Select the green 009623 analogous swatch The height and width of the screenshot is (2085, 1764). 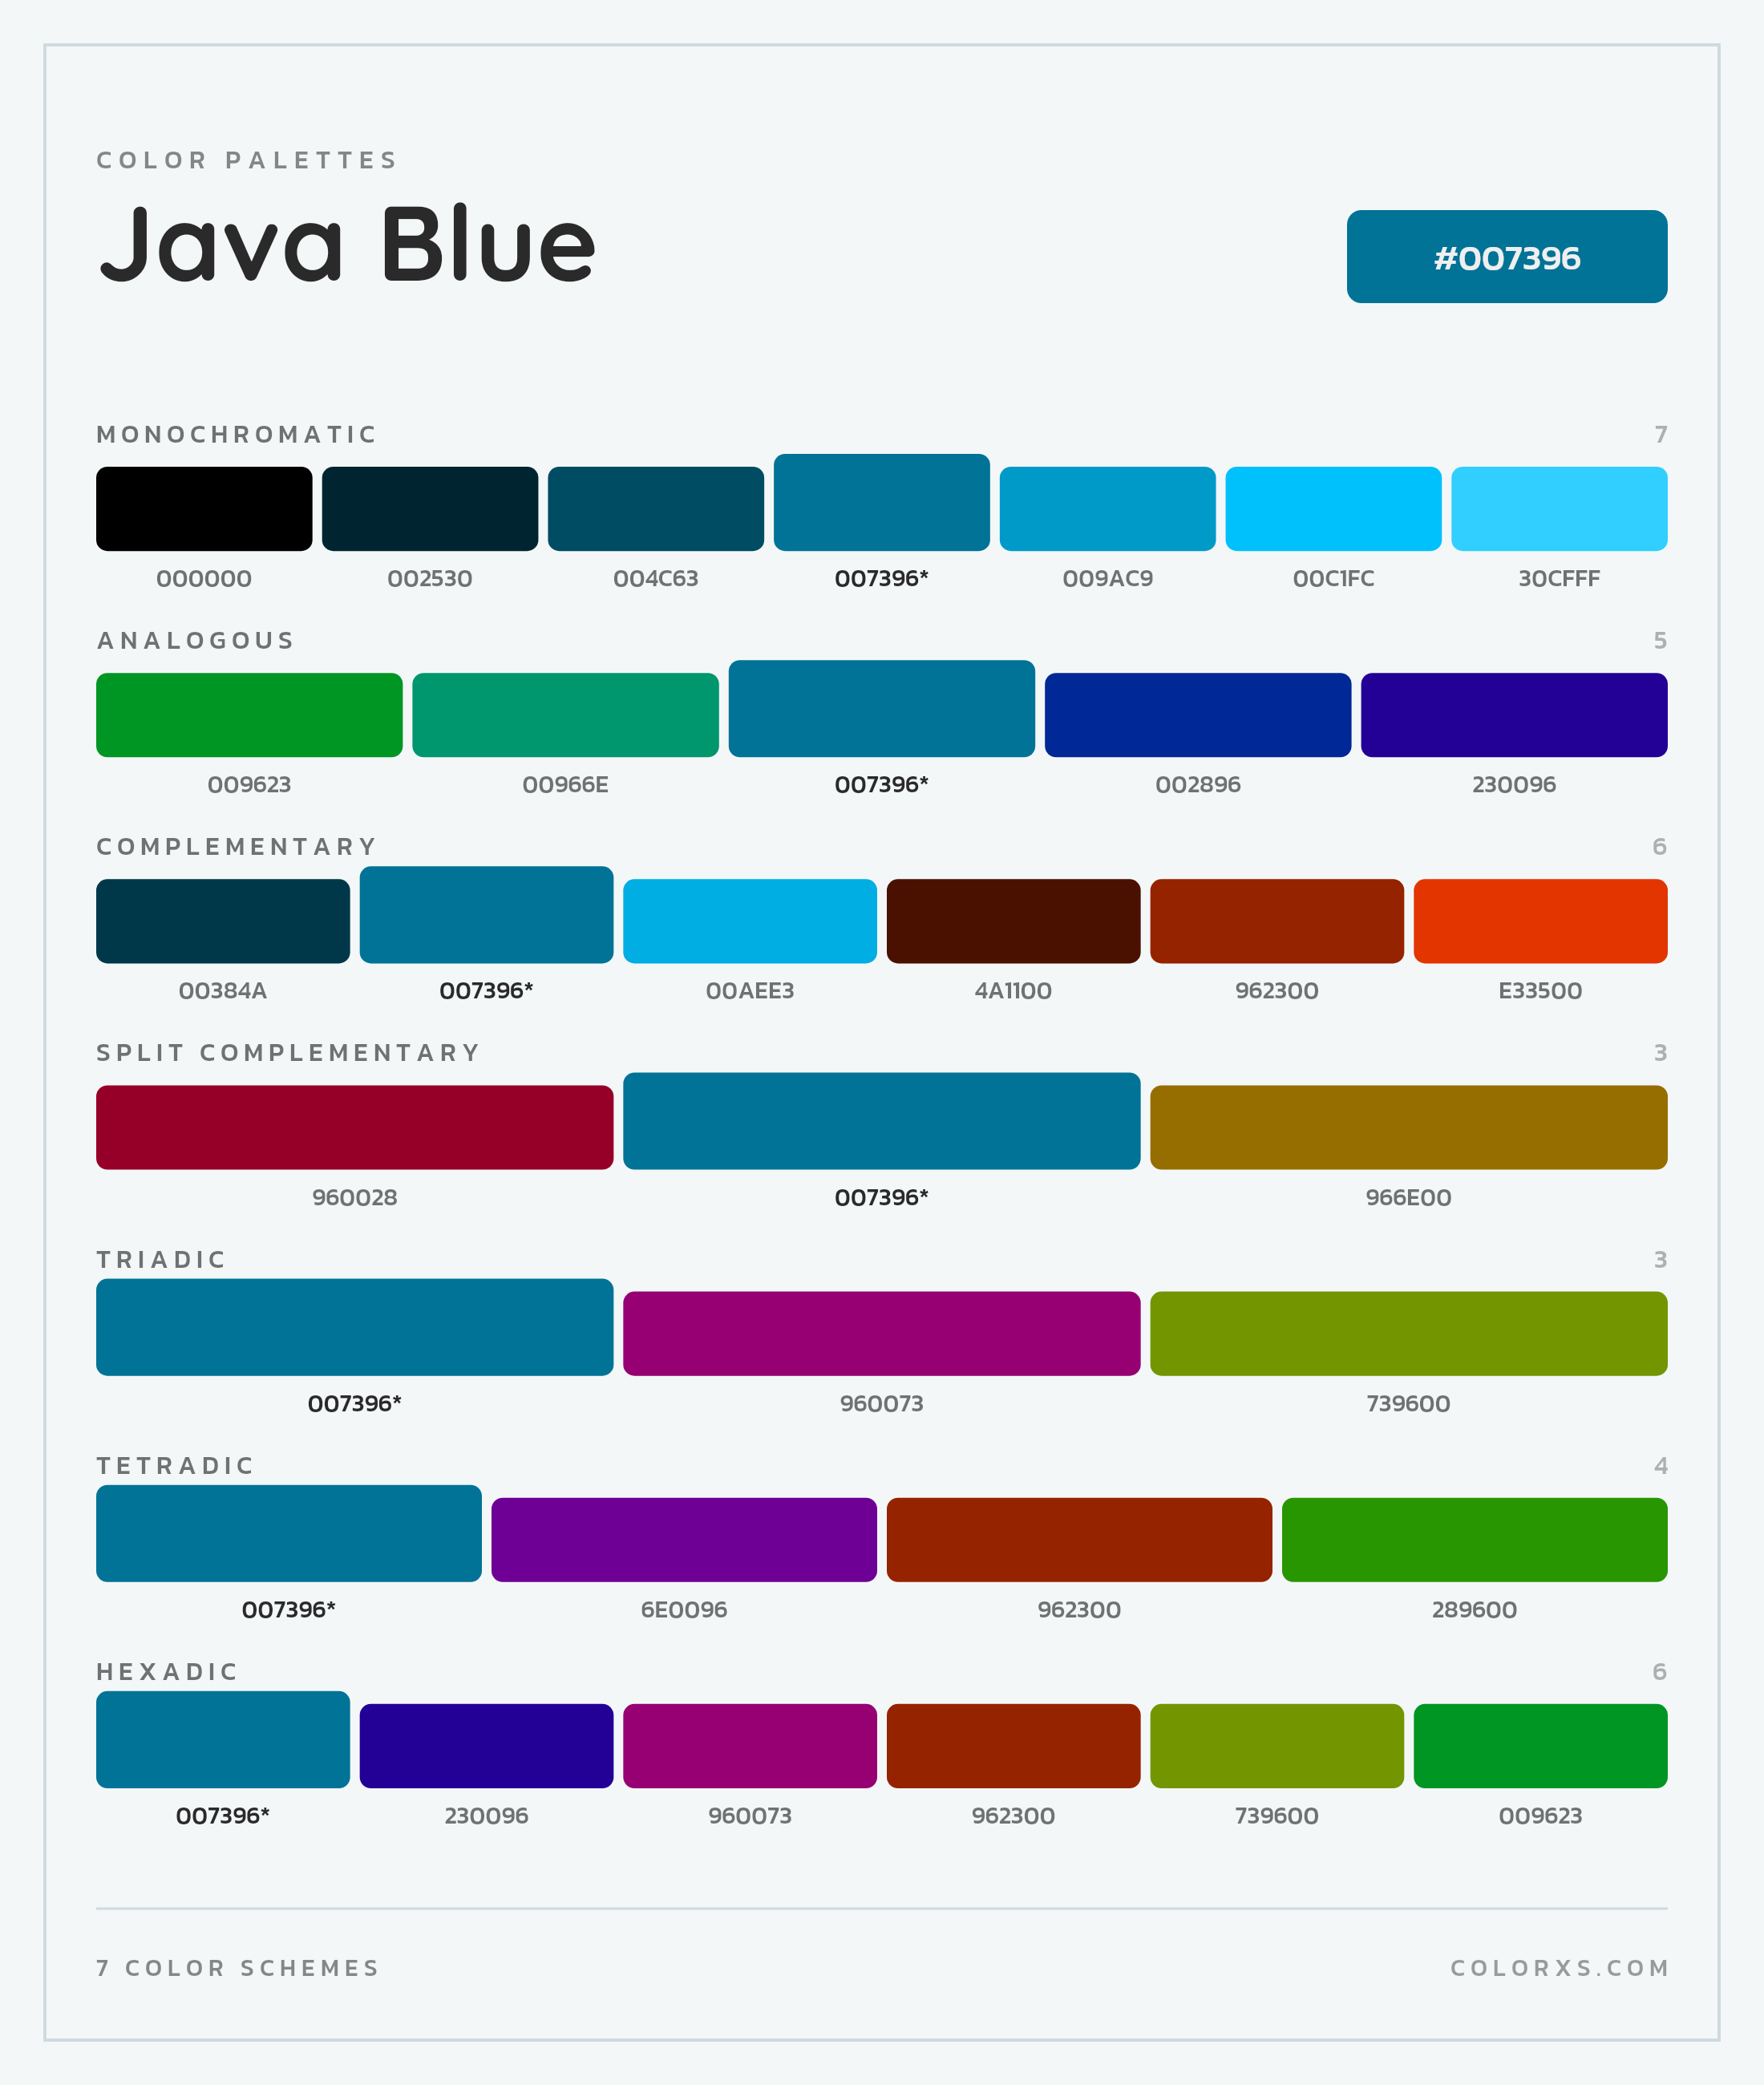pyautogui.click(x=249, y=715)
